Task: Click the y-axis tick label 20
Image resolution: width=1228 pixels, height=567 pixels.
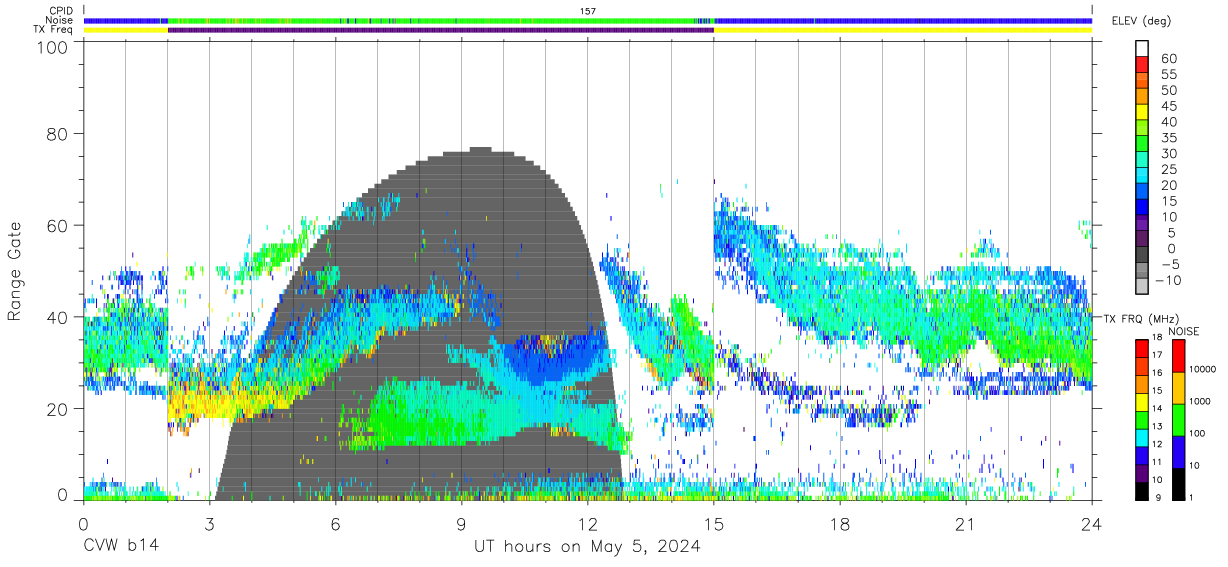Action: [58, 410]
